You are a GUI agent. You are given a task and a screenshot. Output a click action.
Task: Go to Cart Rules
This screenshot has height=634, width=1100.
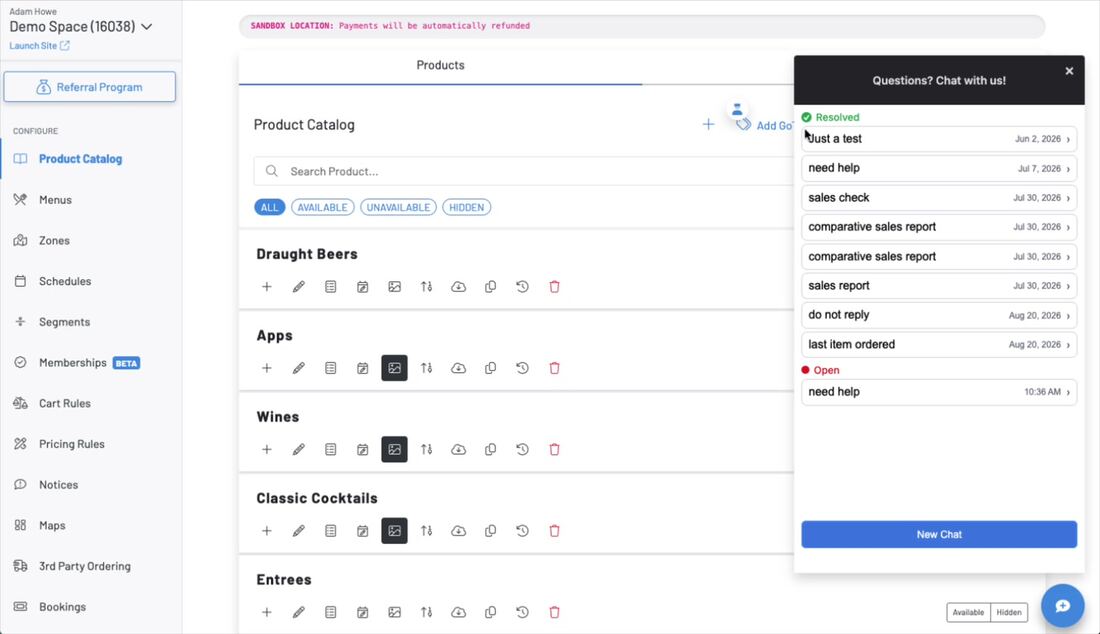click(65, 403)
